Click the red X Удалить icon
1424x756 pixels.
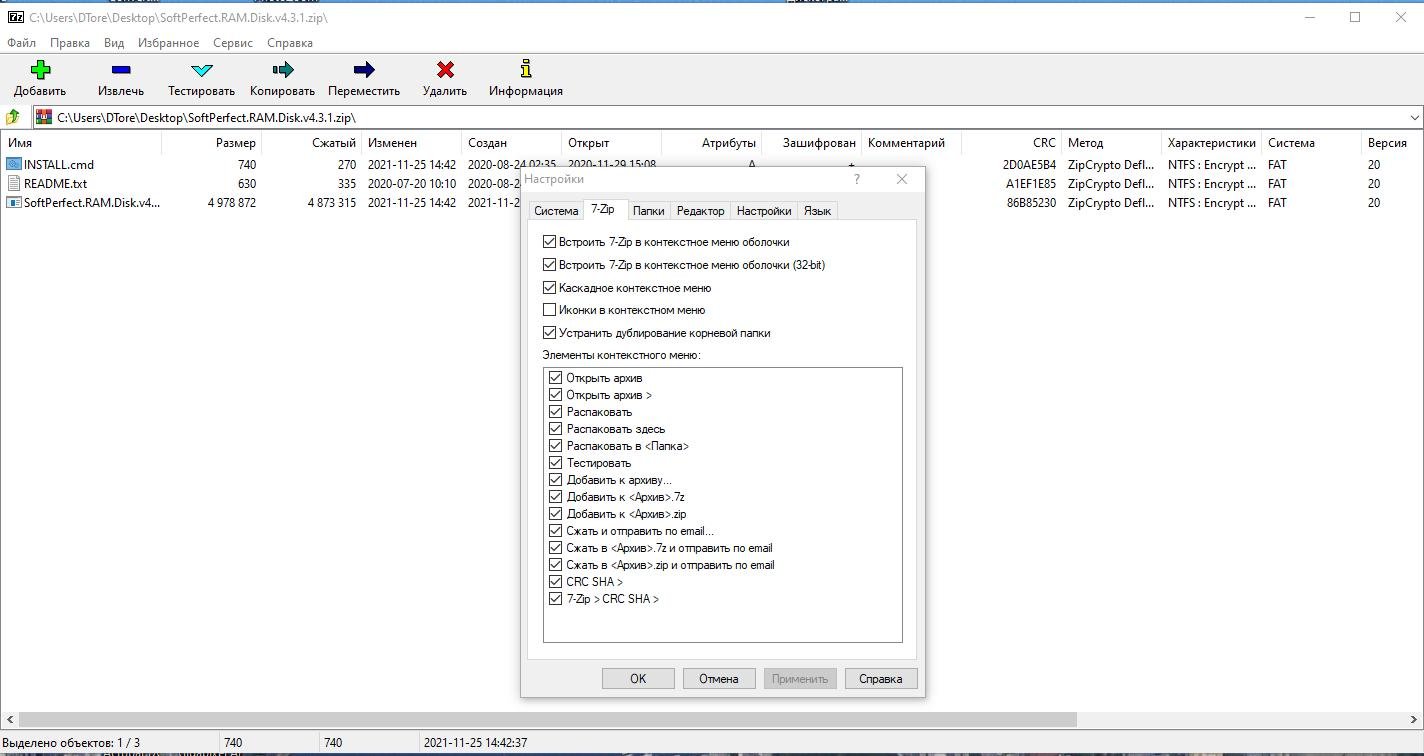(x=445, y=69)
